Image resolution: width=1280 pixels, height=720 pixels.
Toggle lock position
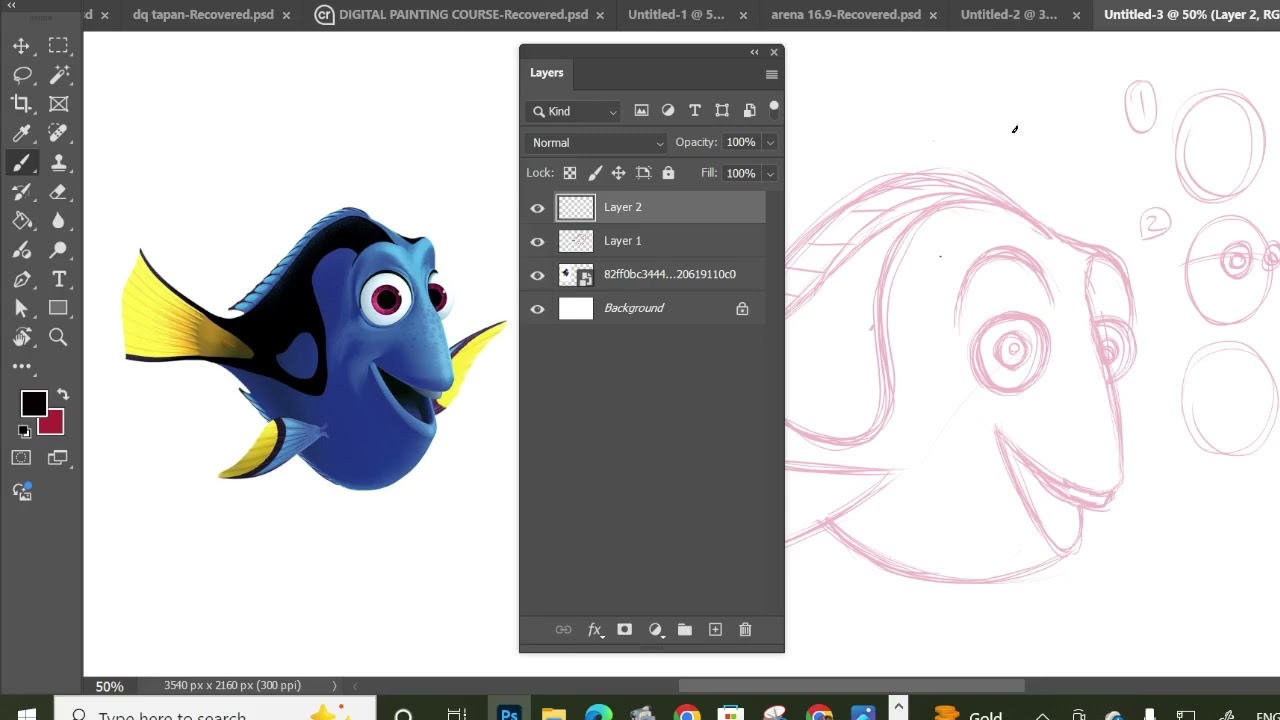619,173
